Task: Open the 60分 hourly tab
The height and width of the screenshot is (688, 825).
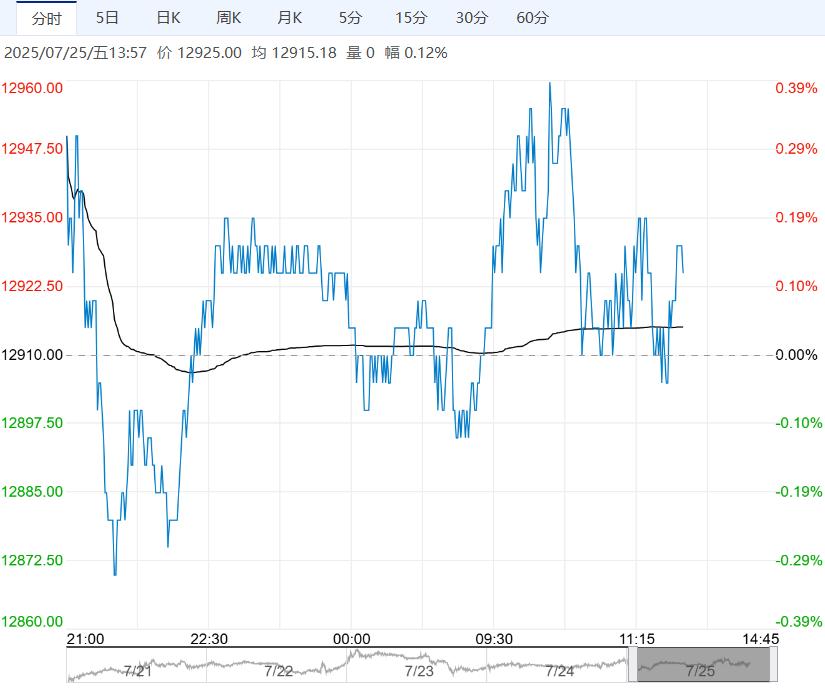Action: (x=532, y=18)
